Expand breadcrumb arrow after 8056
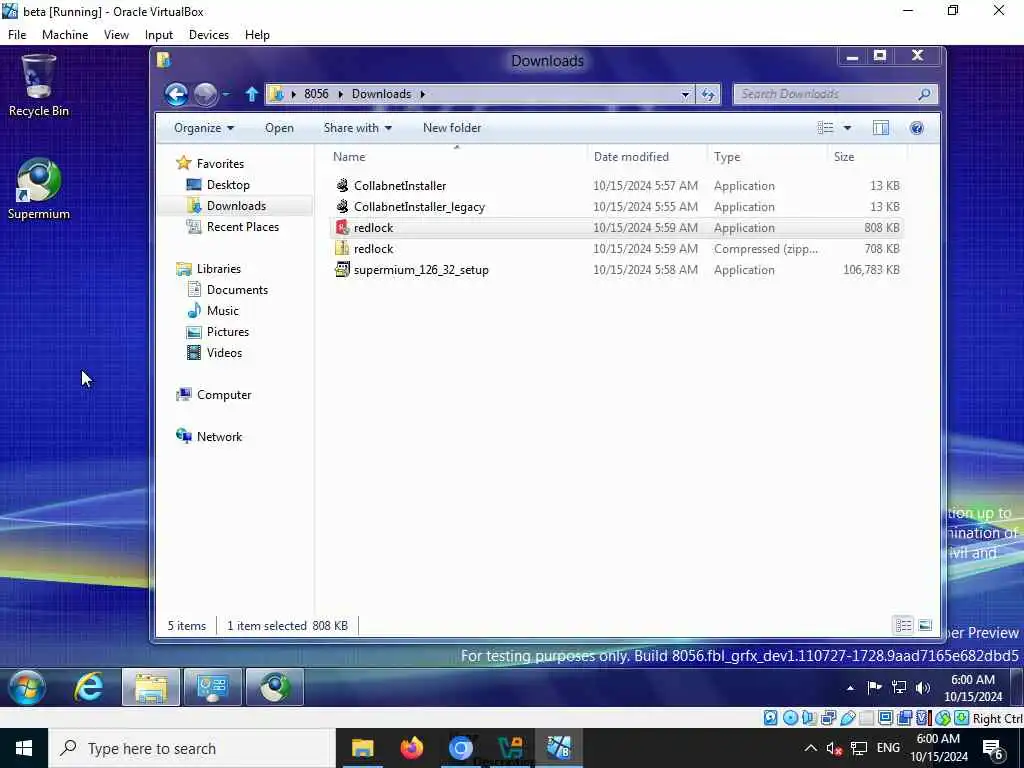Viewport: 1024px width, 768px height. 340,94
